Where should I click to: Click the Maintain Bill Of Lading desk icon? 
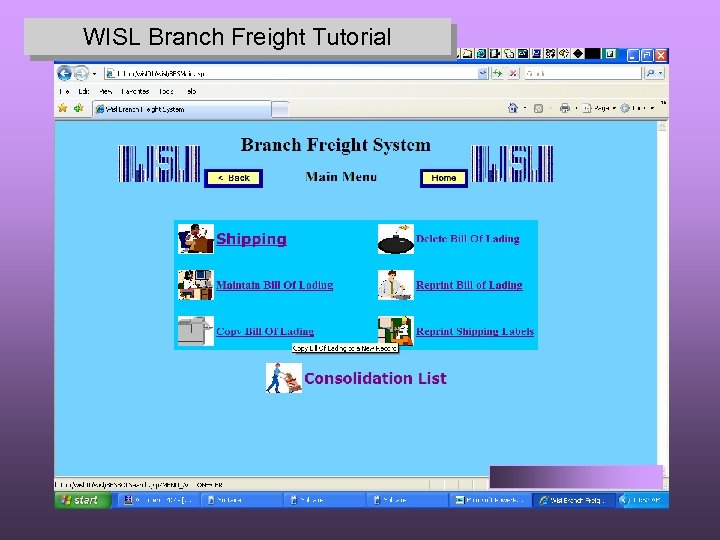click(x=196, y=285)
